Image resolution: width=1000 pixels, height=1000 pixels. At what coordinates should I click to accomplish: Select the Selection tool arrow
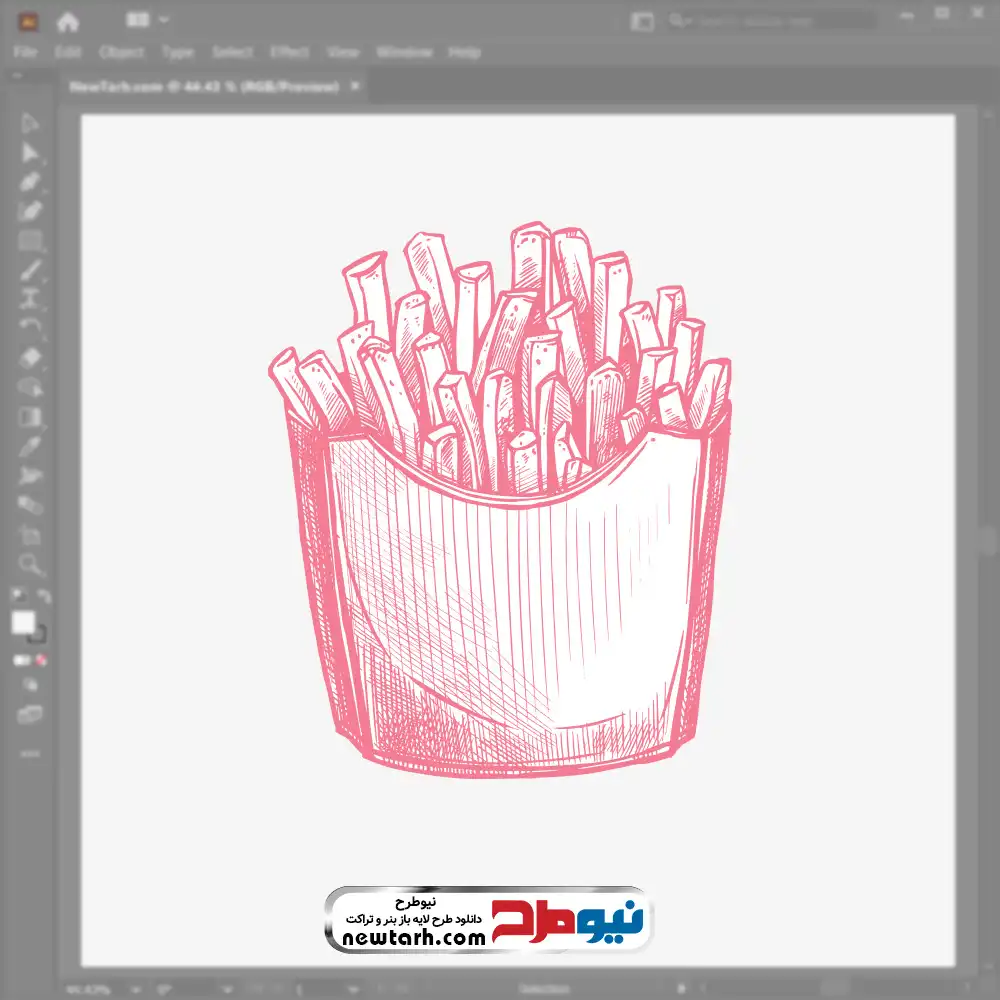(x=30, y=124)
